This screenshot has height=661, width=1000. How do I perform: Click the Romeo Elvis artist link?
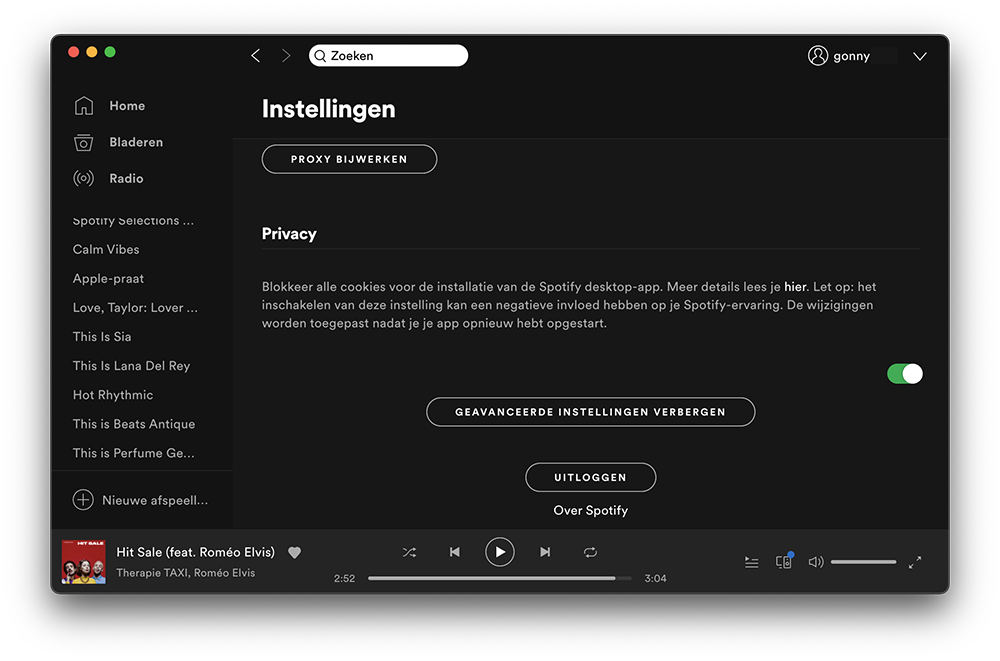tap(224, 573)
